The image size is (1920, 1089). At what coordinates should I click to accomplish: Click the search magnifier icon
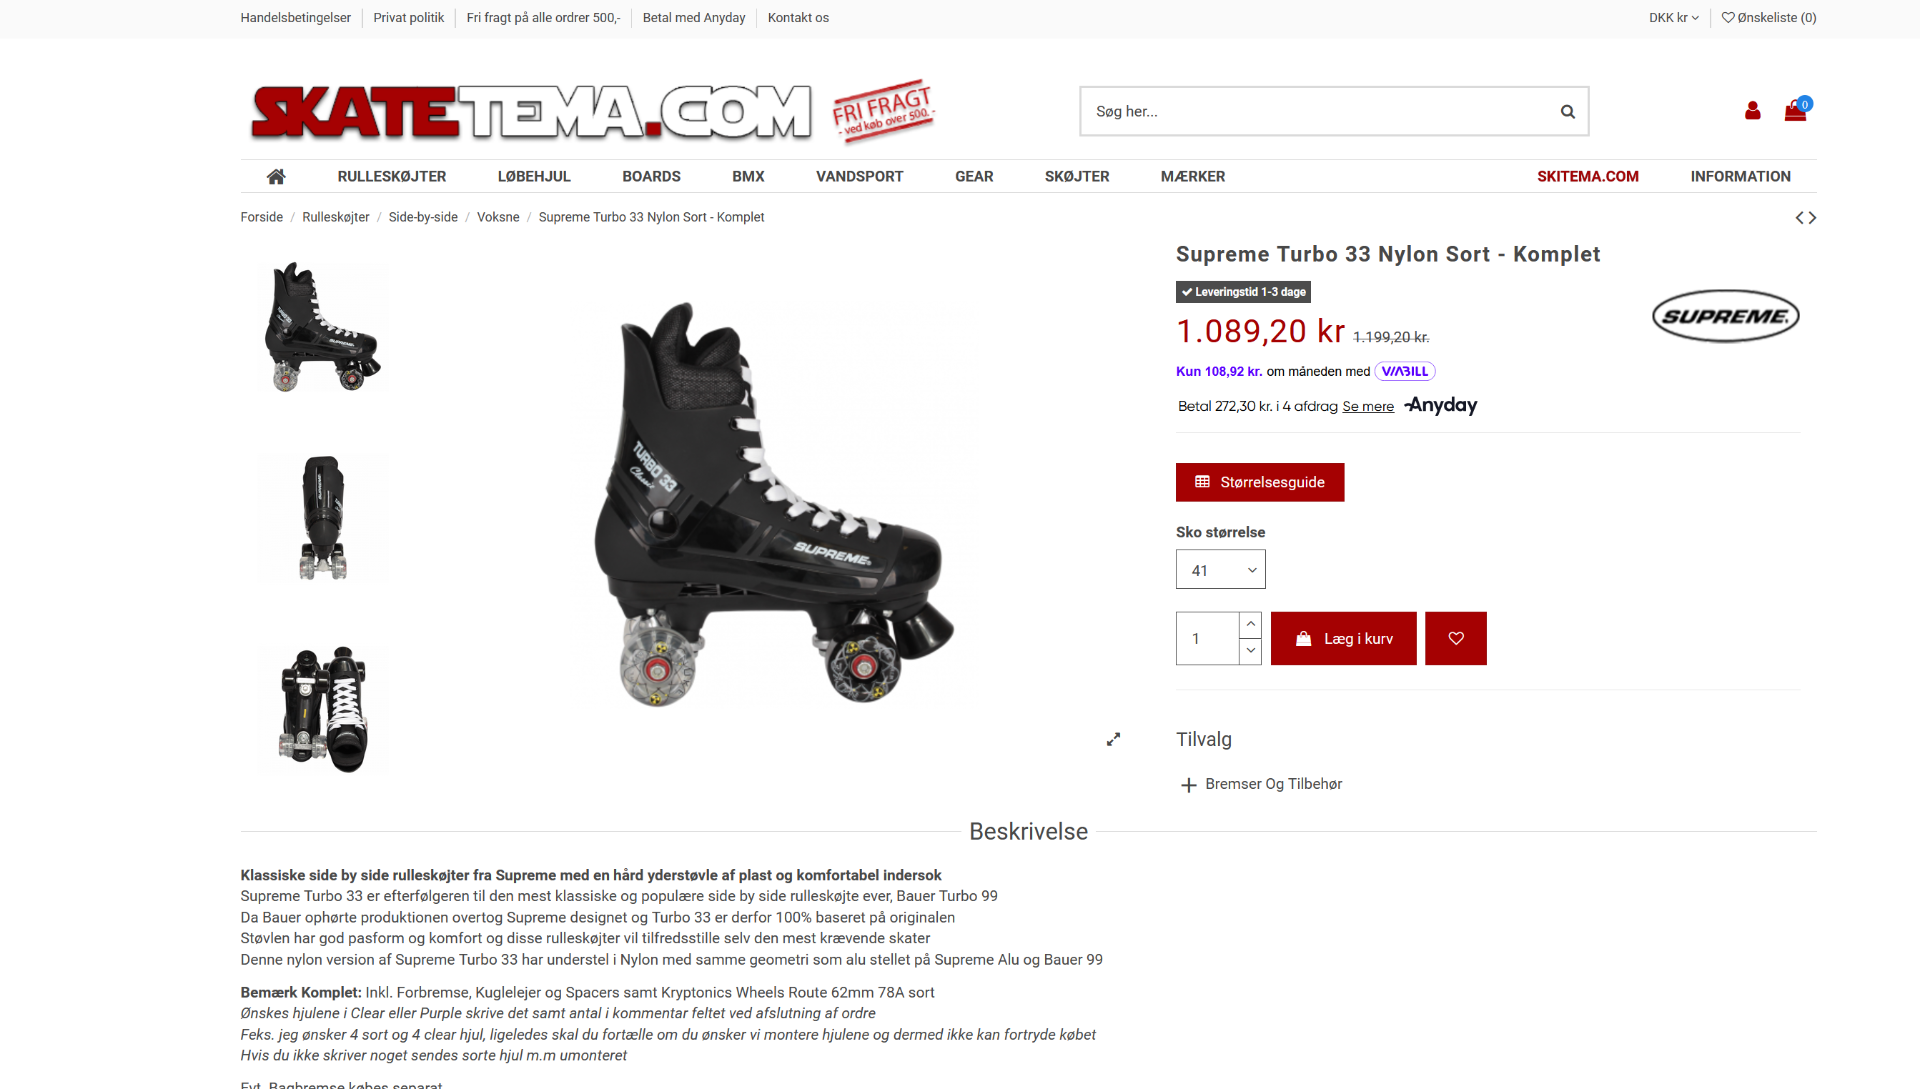click(x=1567, y=112)
